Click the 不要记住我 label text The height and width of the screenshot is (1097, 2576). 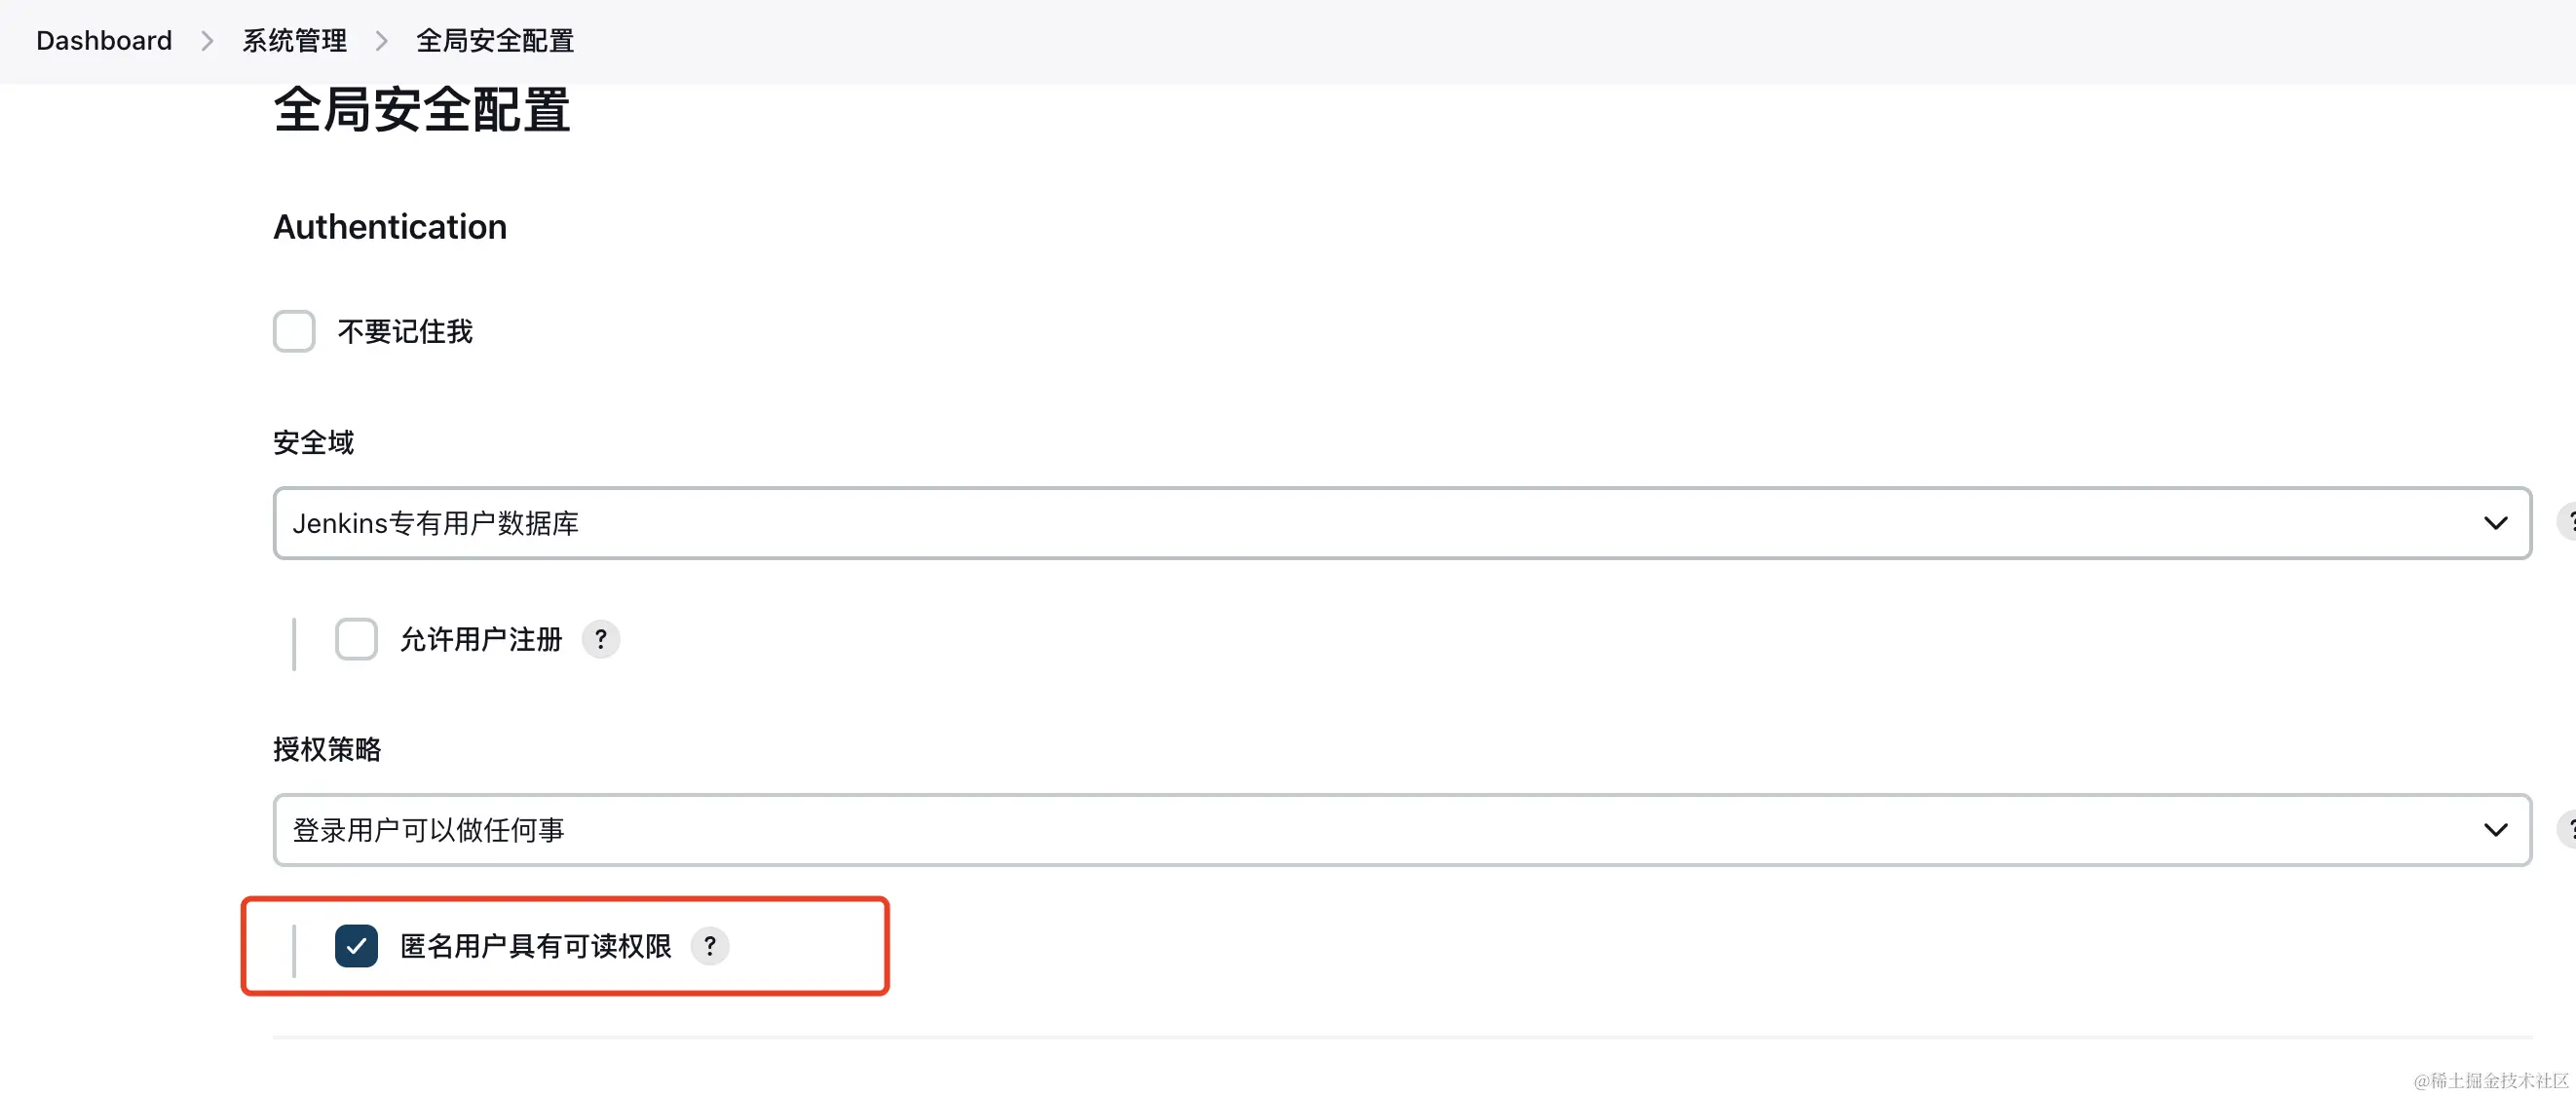point(405,331)
